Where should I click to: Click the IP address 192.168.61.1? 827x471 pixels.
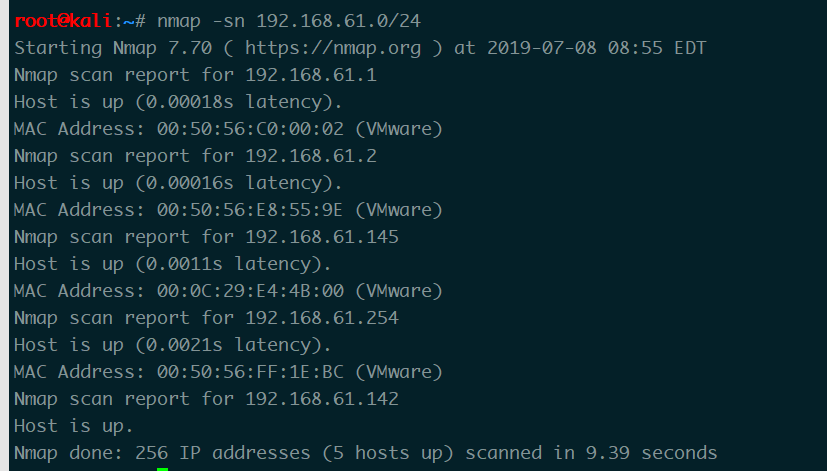pyautogui.click(x=311, y=75)
